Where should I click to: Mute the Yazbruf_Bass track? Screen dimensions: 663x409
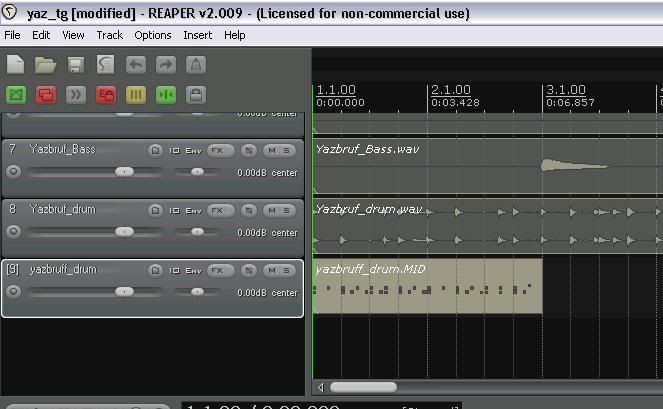click(x=272, y=151)
